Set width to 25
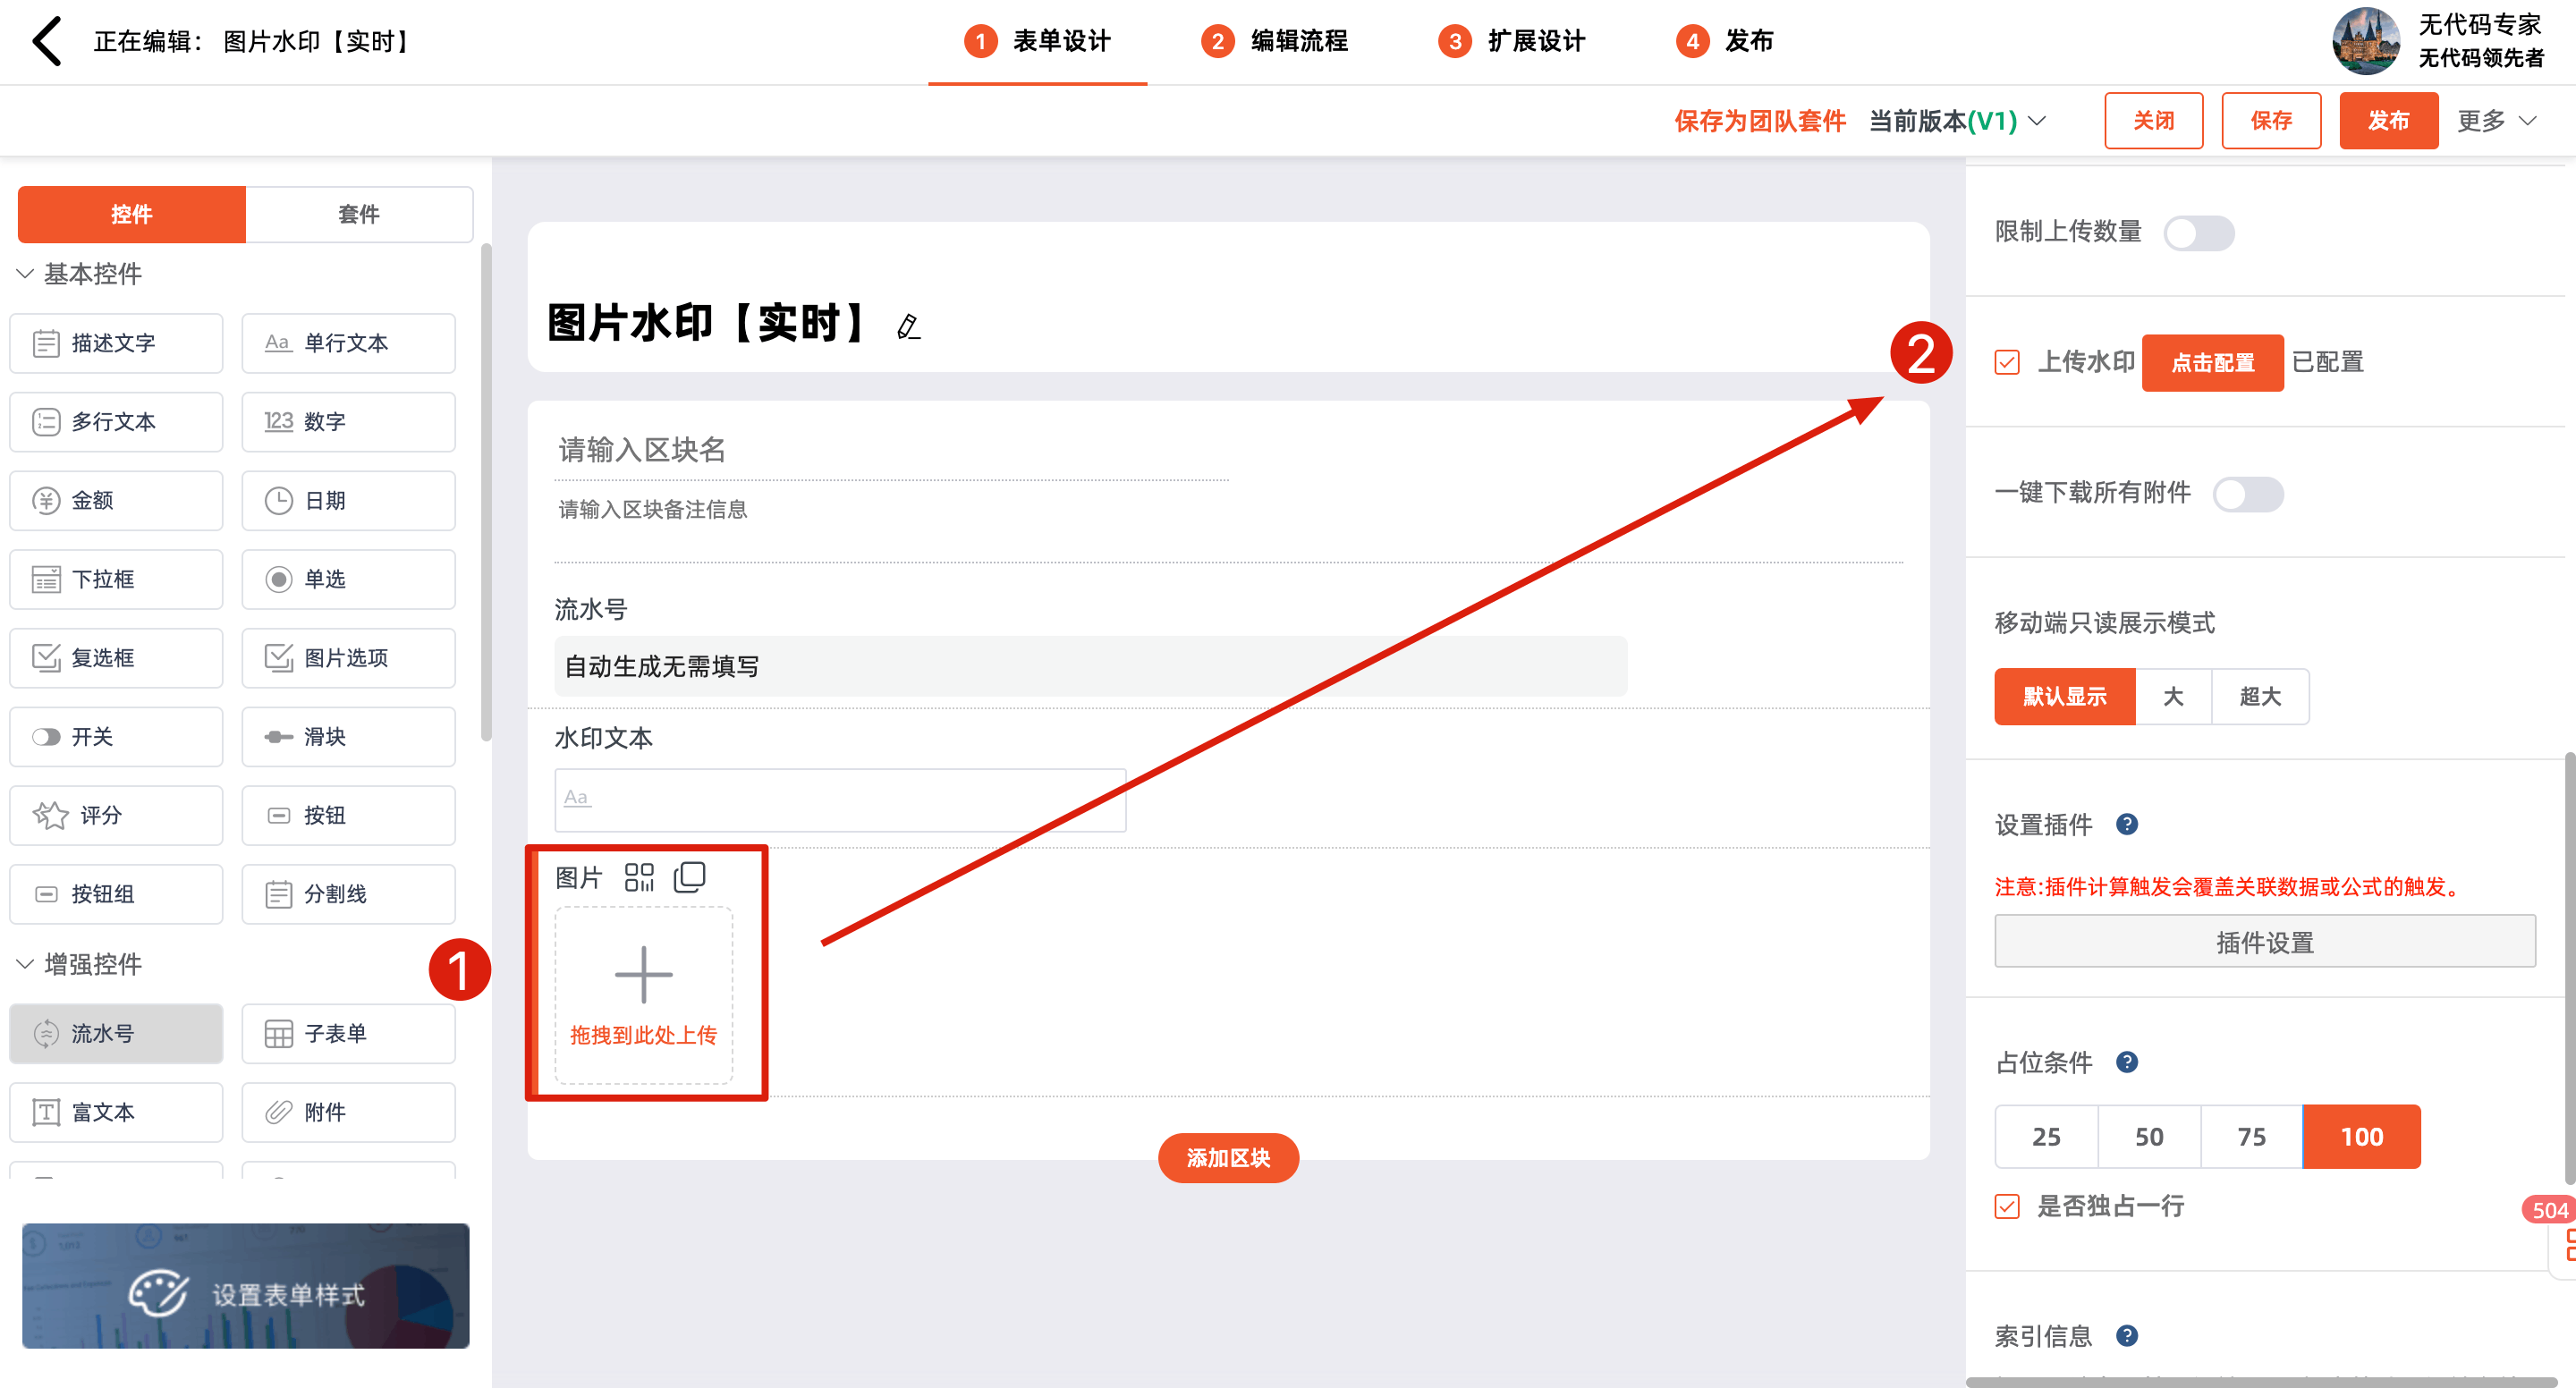The width and height of the screenshot is (2576, 1388). point(2046,1137)
